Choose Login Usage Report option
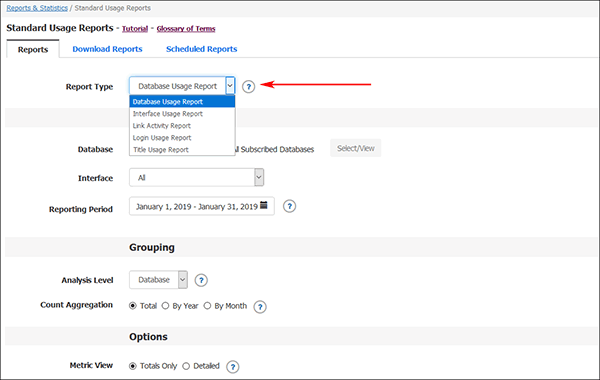 click(182, 138)
